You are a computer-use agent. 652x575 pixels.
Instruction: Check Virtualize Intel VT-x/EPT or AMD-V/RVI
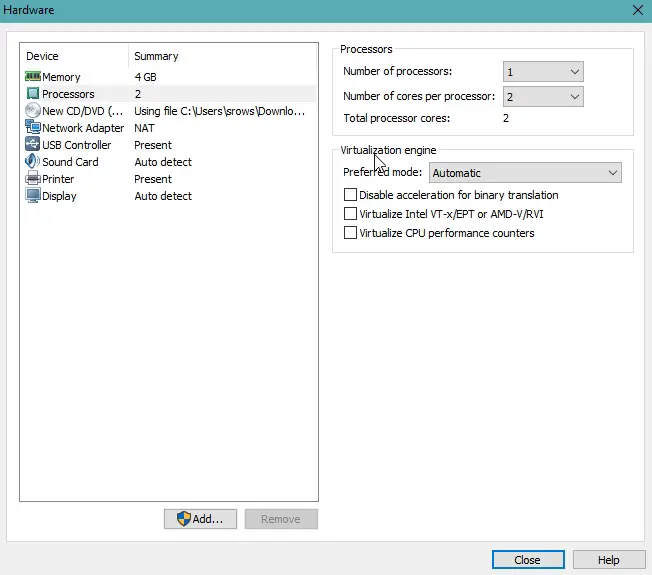coord(350,214)
